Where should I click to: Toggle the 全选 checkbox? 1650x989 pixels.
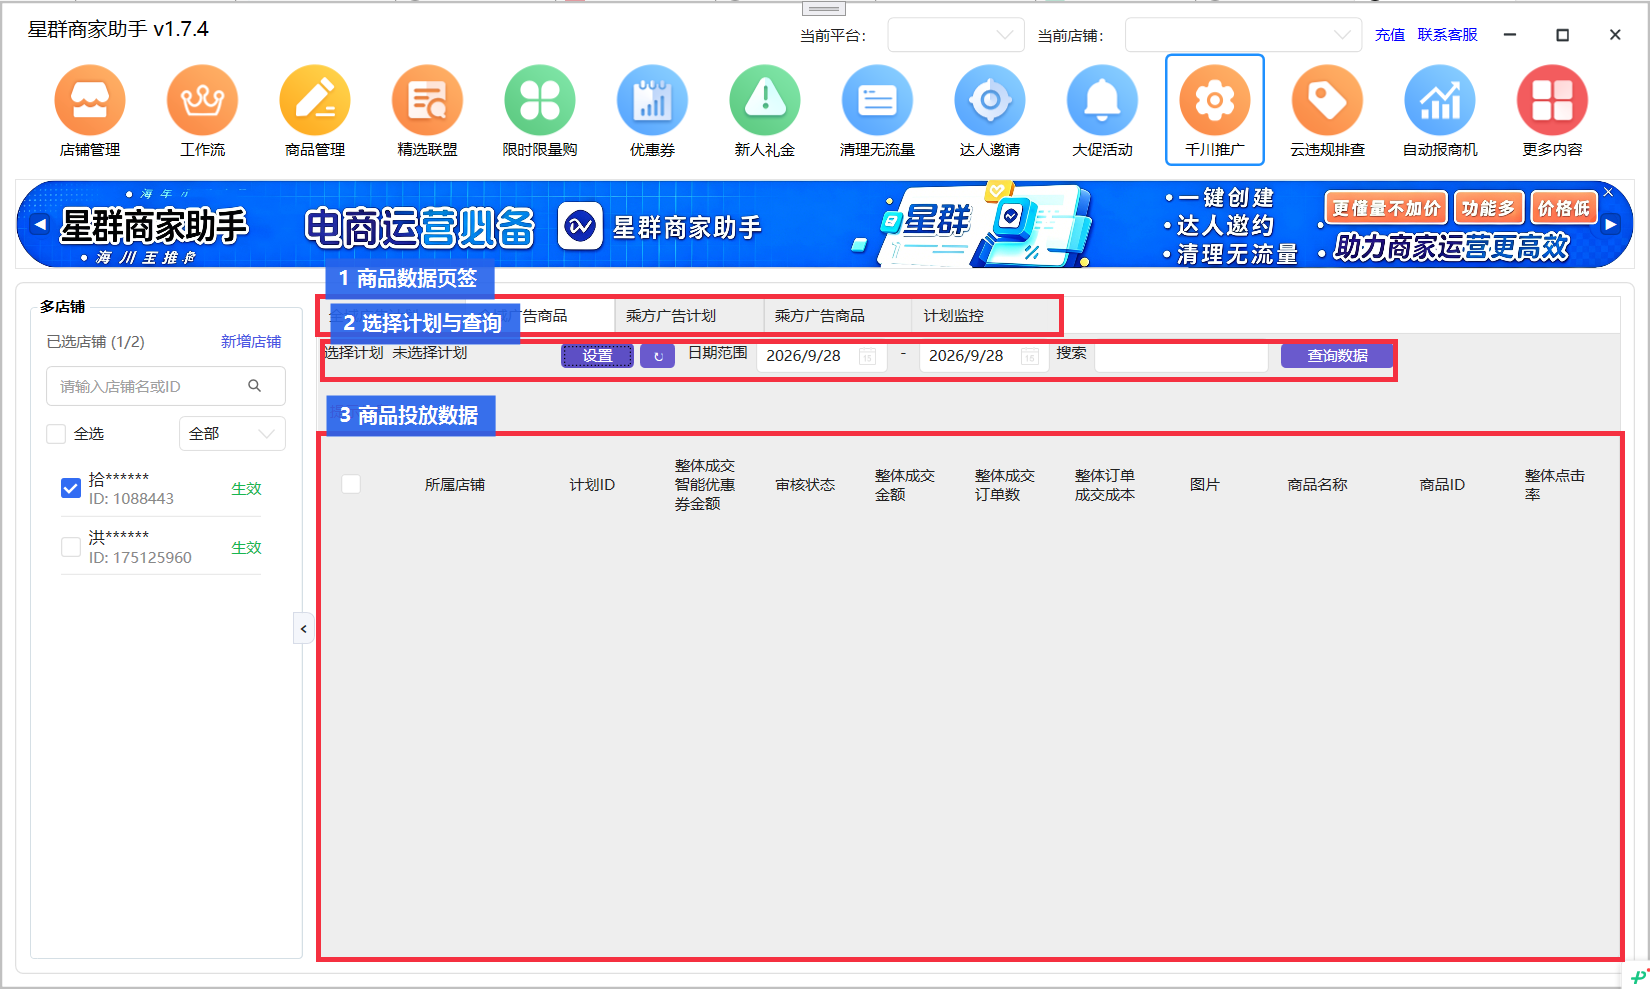(x=56, y=434)
